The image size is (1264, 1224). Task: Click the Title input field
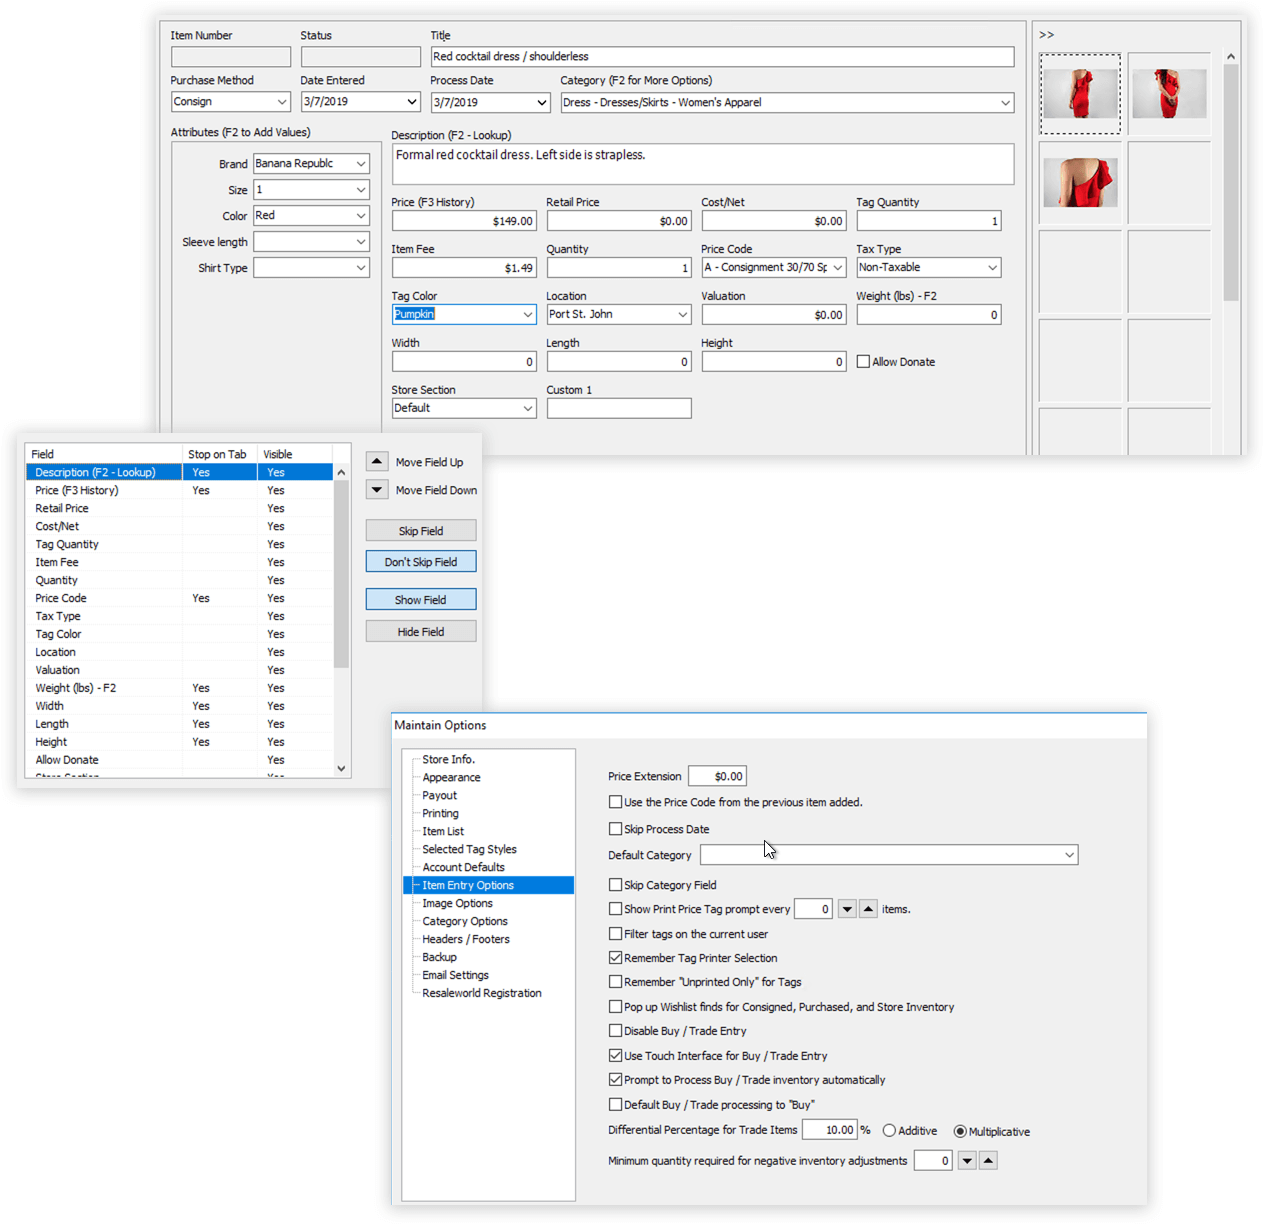pos(722,57)
